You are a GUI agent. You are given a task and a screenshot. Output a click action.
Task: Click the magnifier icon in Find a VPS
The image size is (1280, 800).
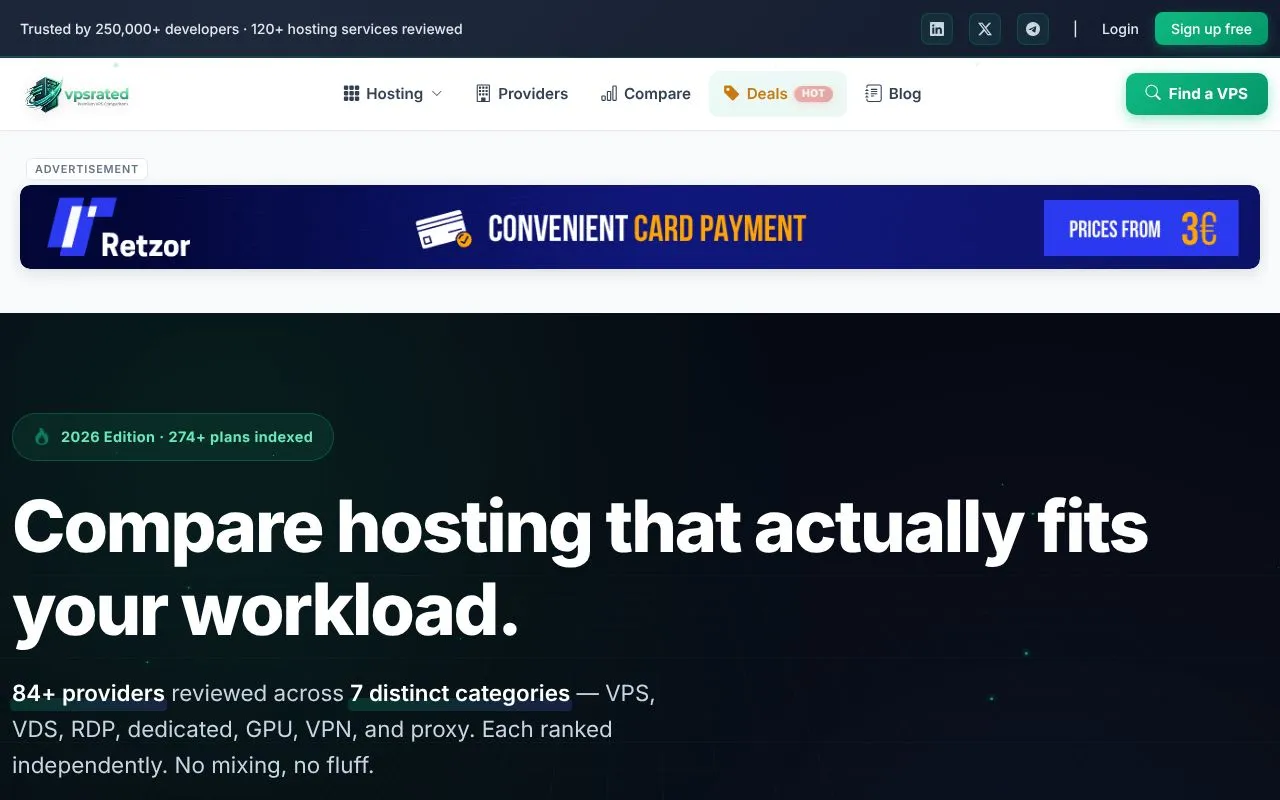click(1152, 93)
